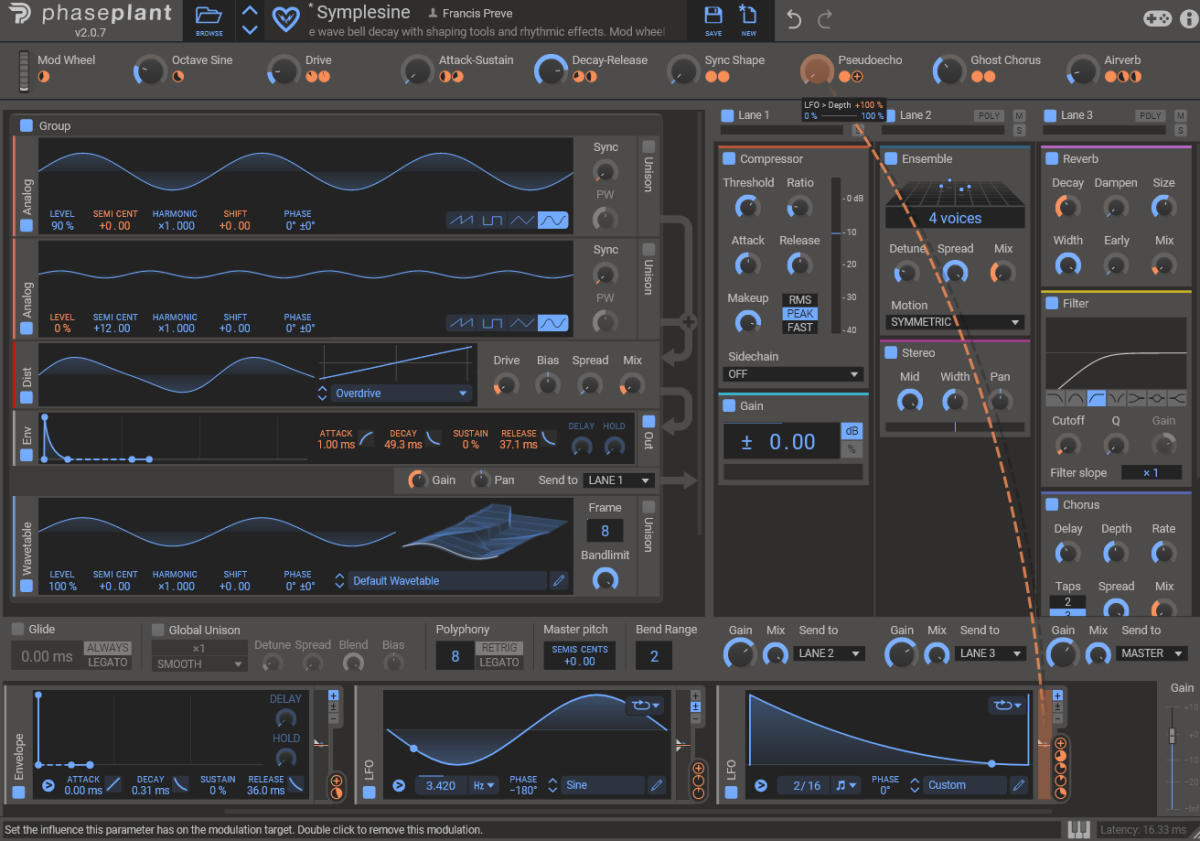
Task: Click the Redo arrow
Action: point(825,19)
